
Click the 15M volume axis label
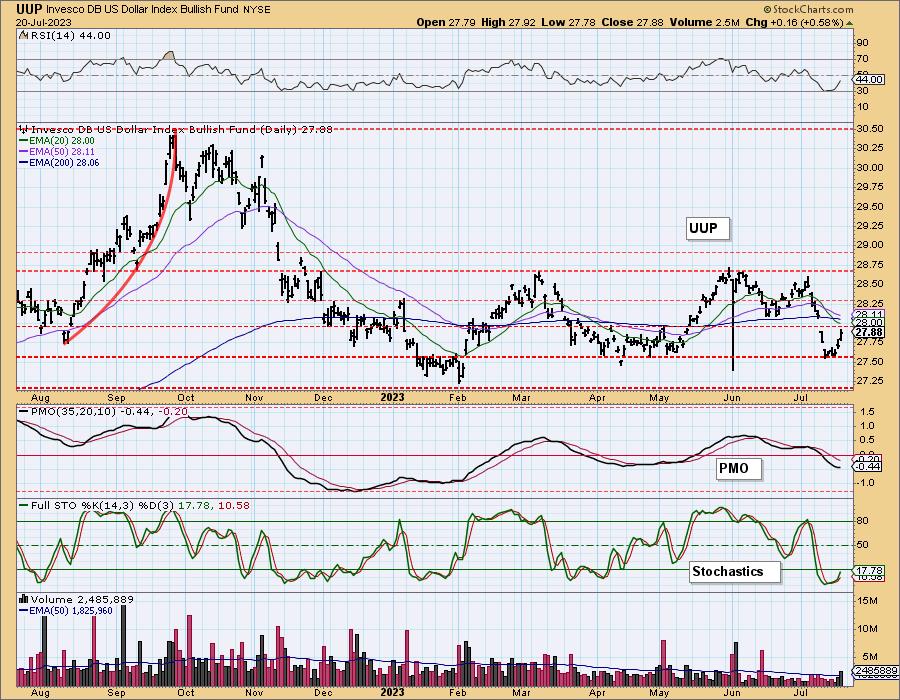tap(867, 601)
